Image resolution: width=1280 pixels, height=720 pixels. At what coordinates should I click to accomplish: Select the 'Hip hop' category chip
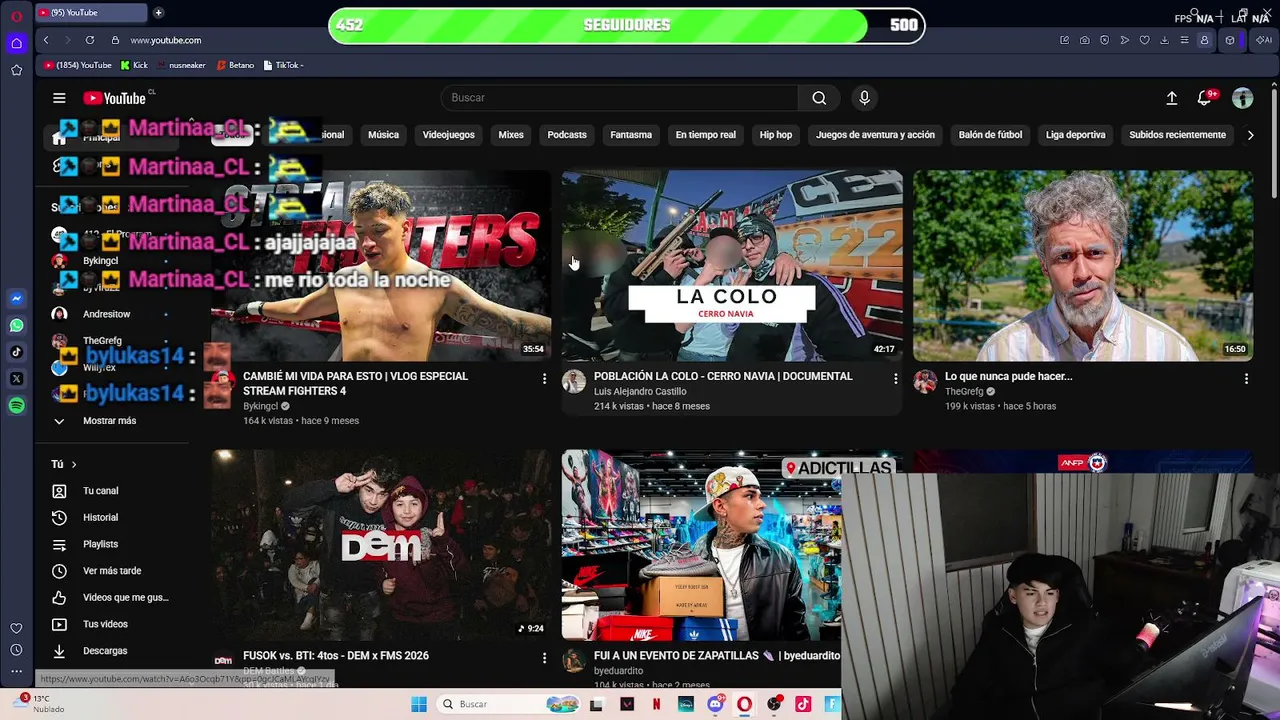(x=775, y=135)
